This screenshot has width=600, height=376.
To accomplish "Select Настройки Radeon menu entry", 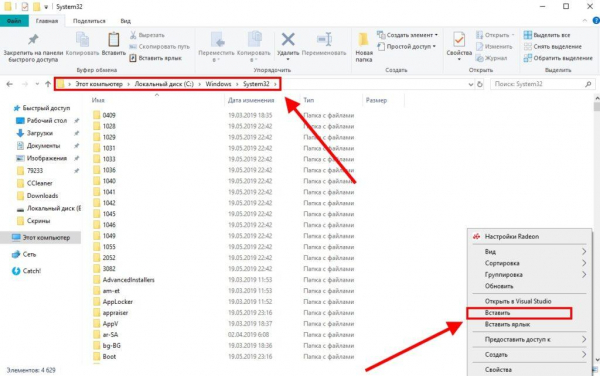I will click(x=530, y=237).
